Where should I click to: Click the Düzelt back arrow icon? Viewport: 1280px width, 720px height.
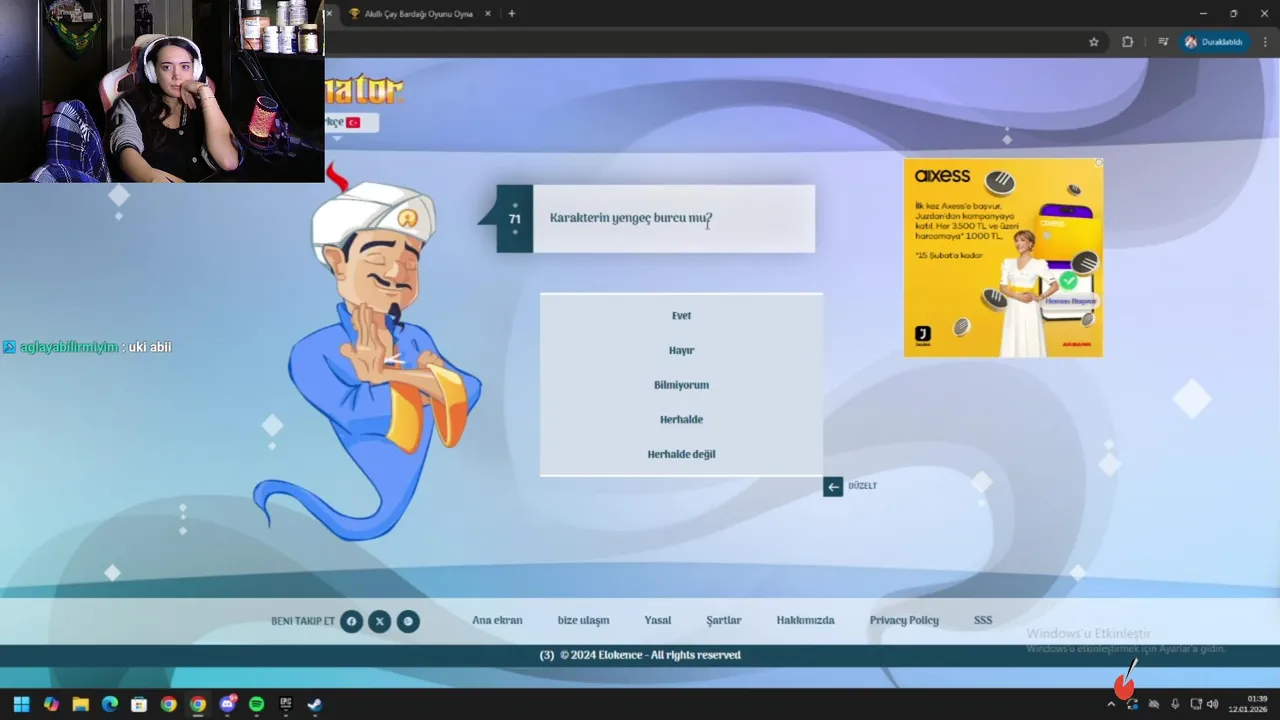[x=833, y=487]
